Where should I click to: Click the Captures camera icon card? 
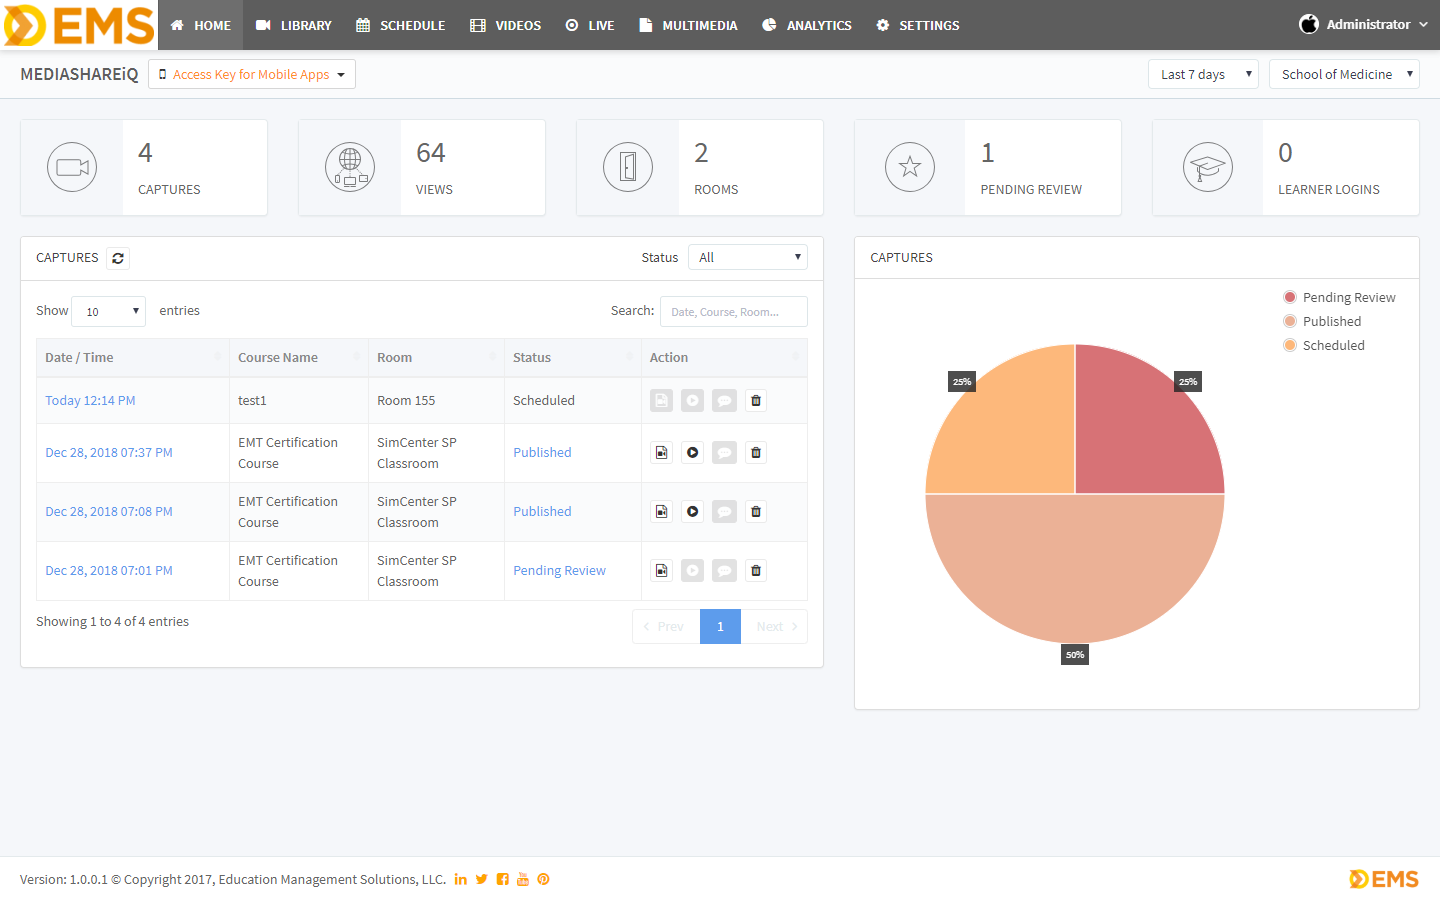(72, 167)
